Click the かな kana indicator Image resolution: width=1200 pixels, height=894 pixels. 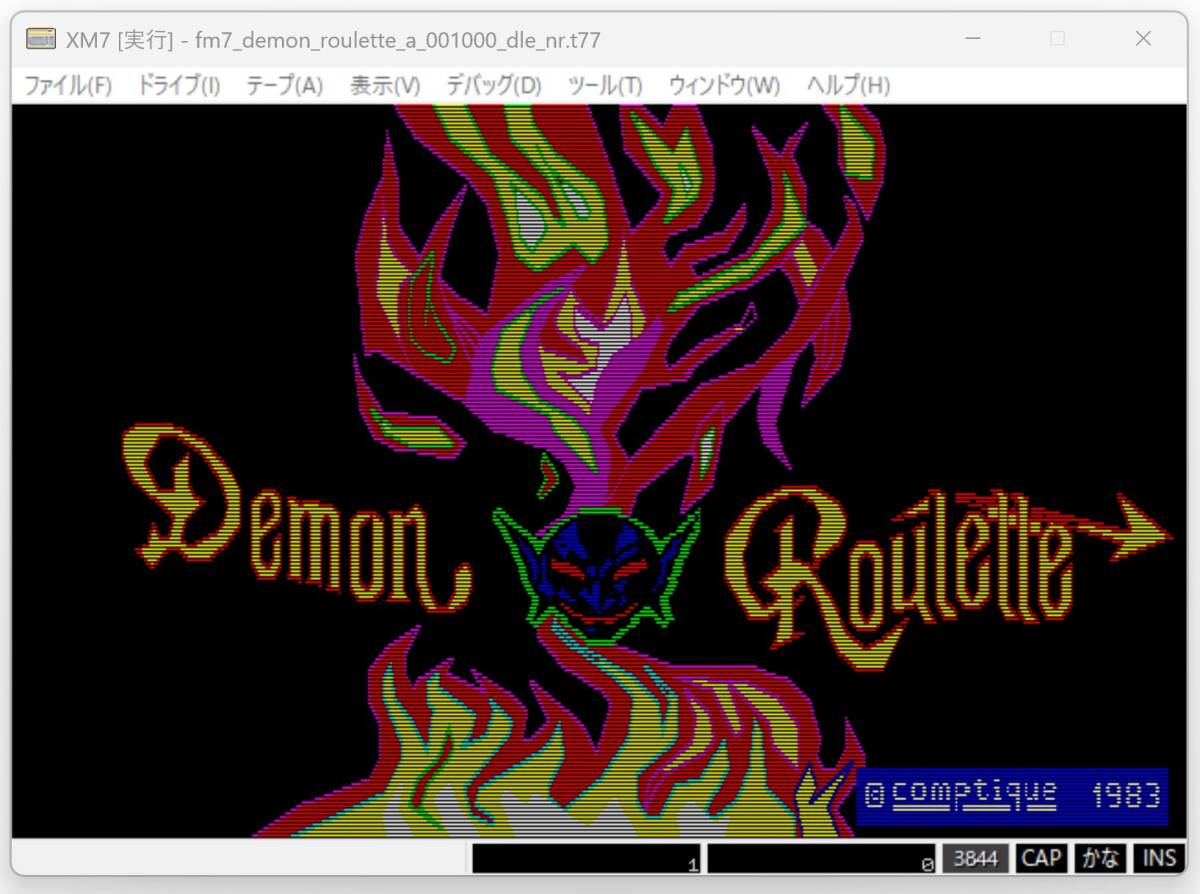tap(1100, 859)
